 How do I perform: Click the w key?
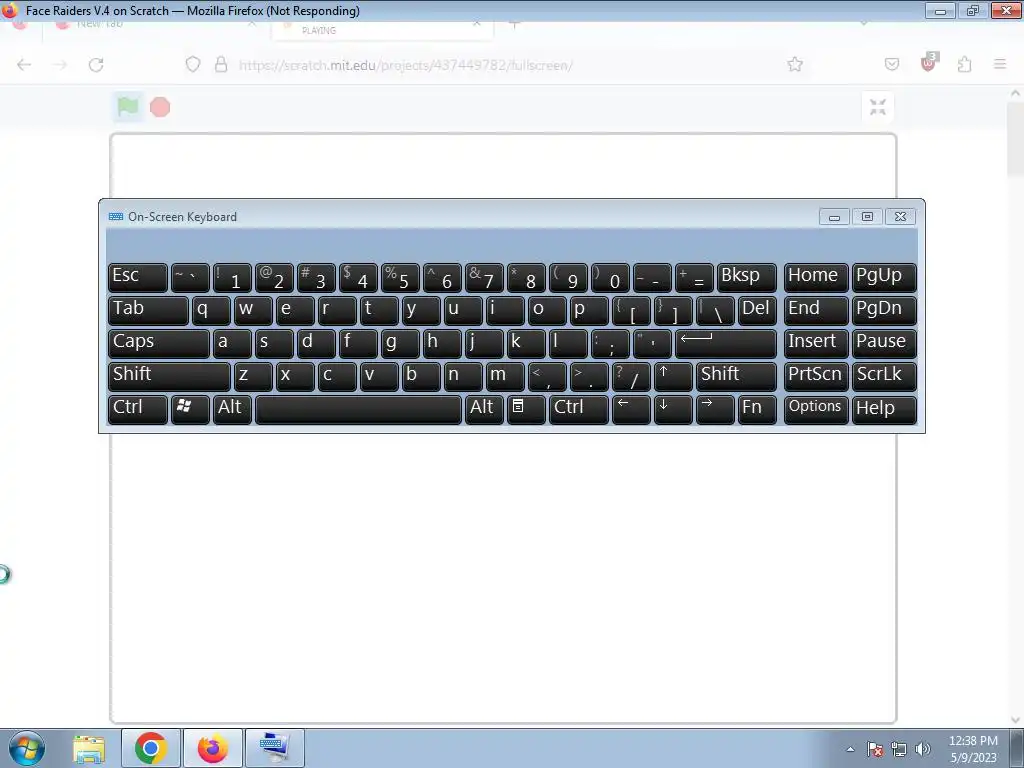(x=253, y=310)
